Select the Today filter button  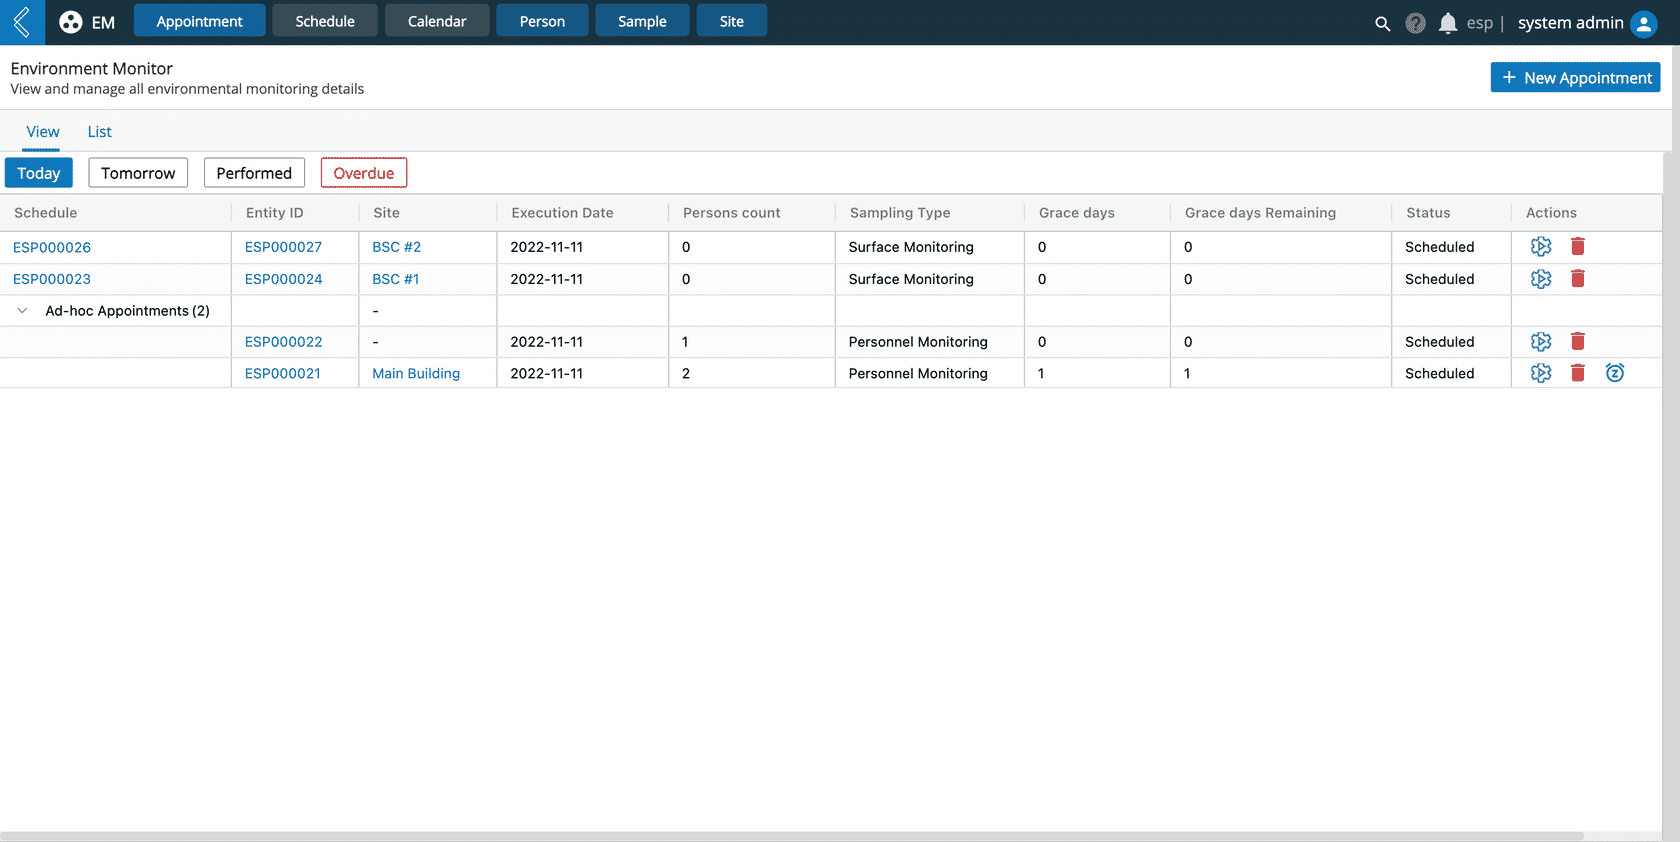(x=39, y=173)
